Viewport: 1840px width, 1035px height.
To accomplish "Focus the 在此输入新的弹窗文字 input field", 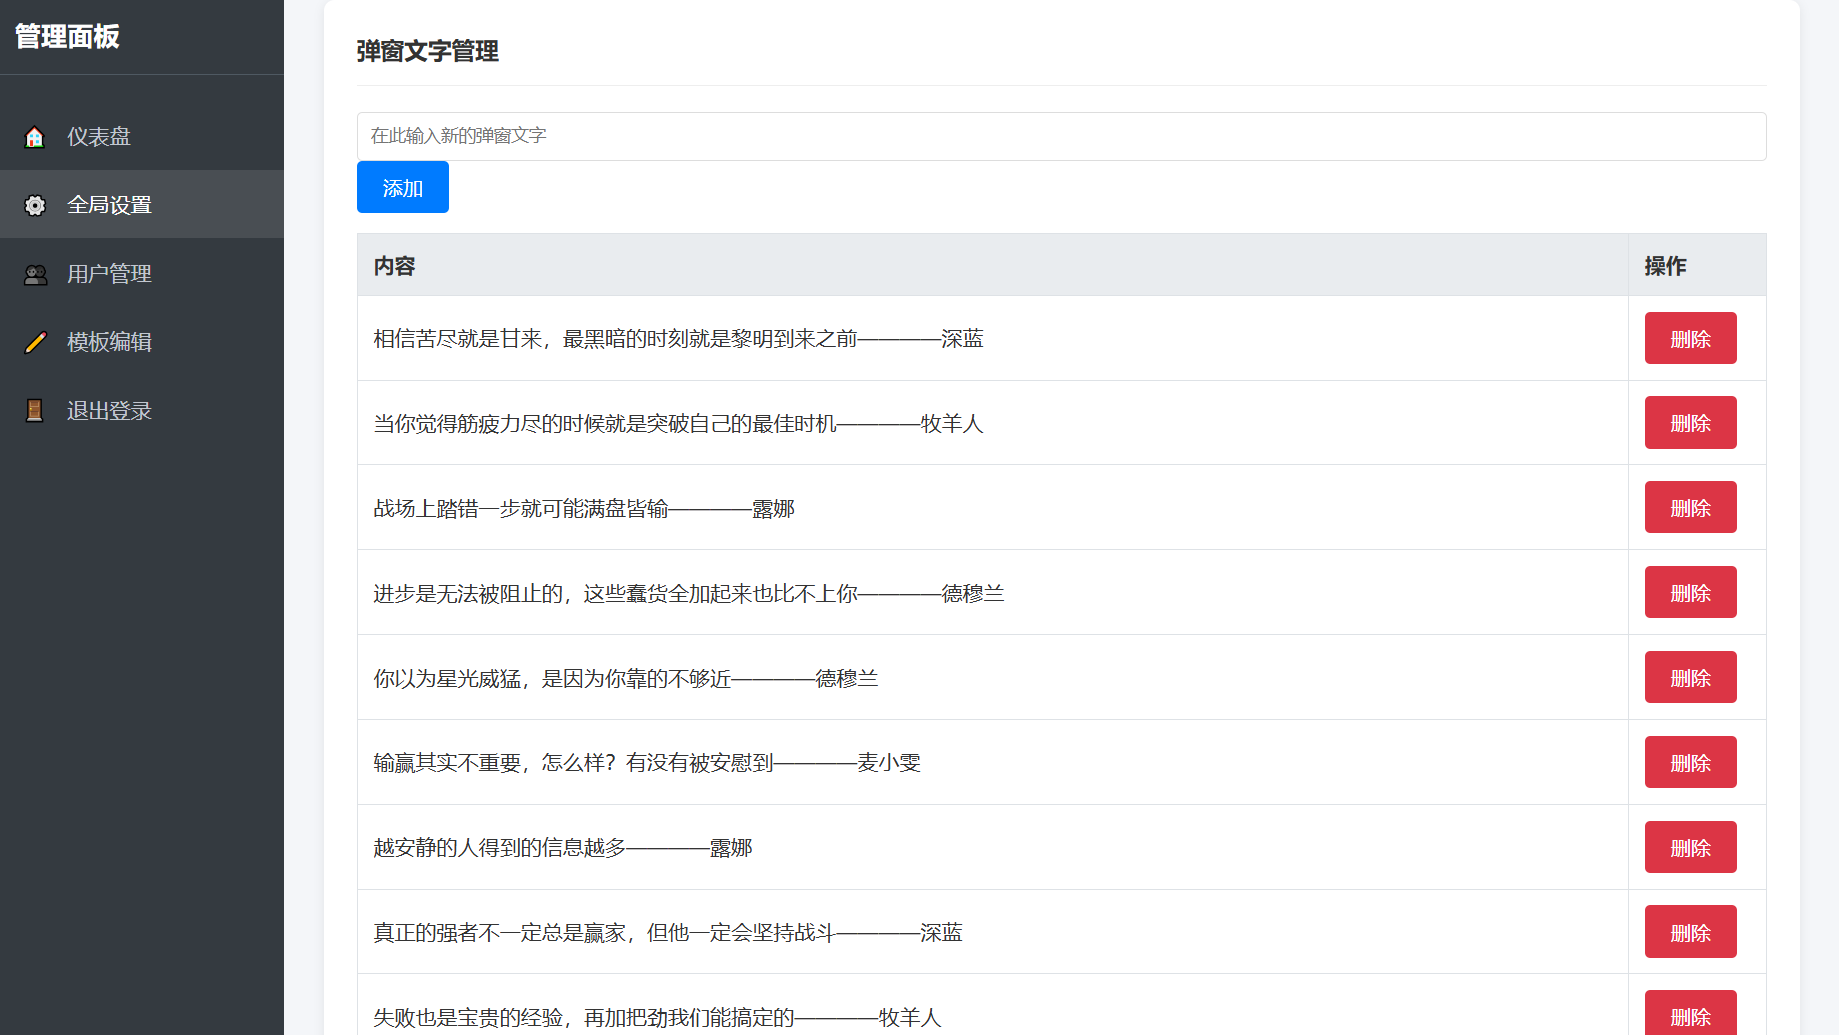I will point(1061,136).
